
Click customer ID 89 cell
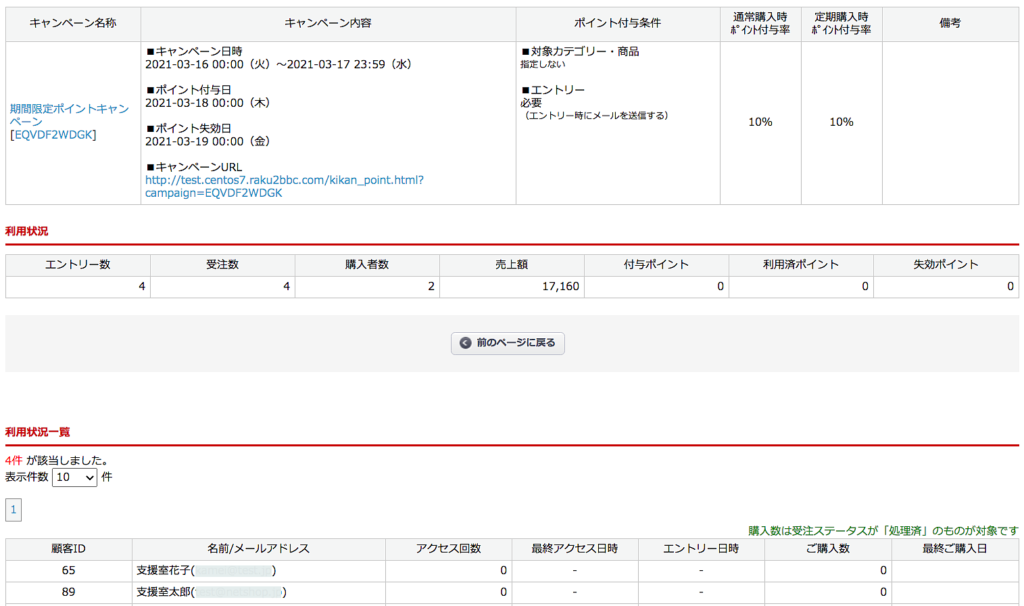(x=68, y=591)
